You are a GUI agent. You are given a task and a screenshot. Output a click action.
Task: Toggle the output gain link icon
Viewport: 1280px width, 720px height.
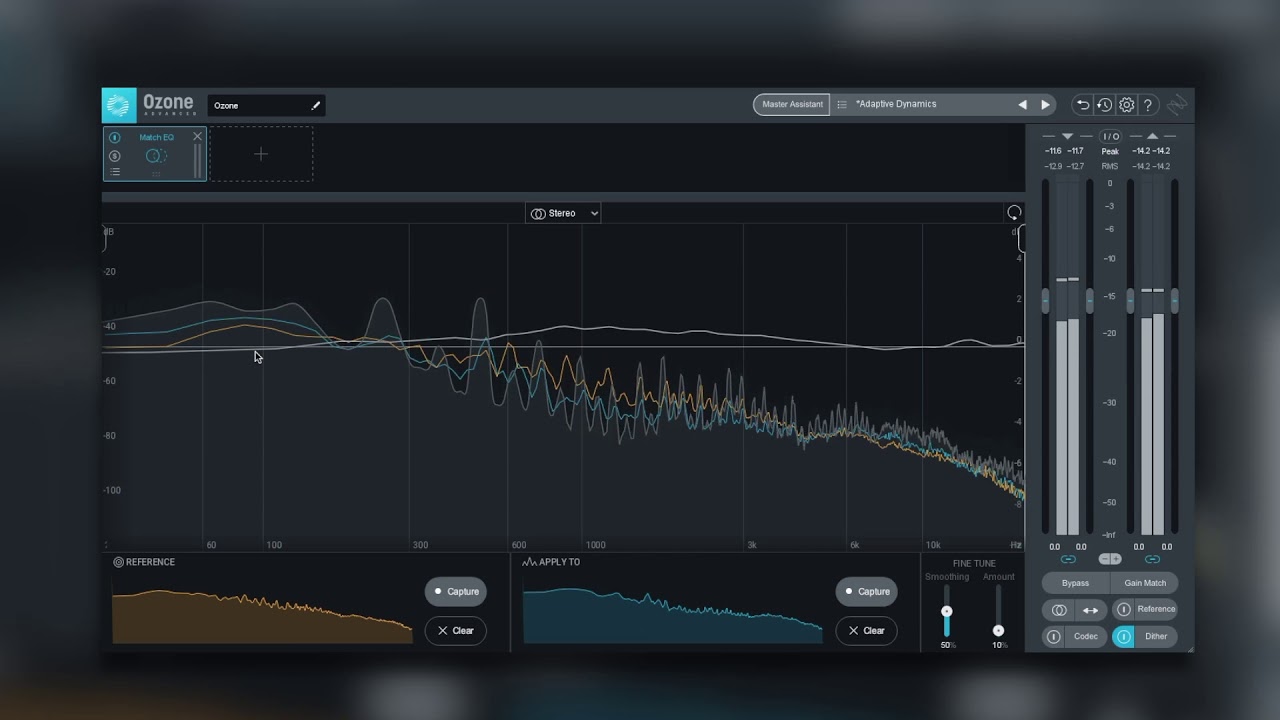tap(1152, 559)
